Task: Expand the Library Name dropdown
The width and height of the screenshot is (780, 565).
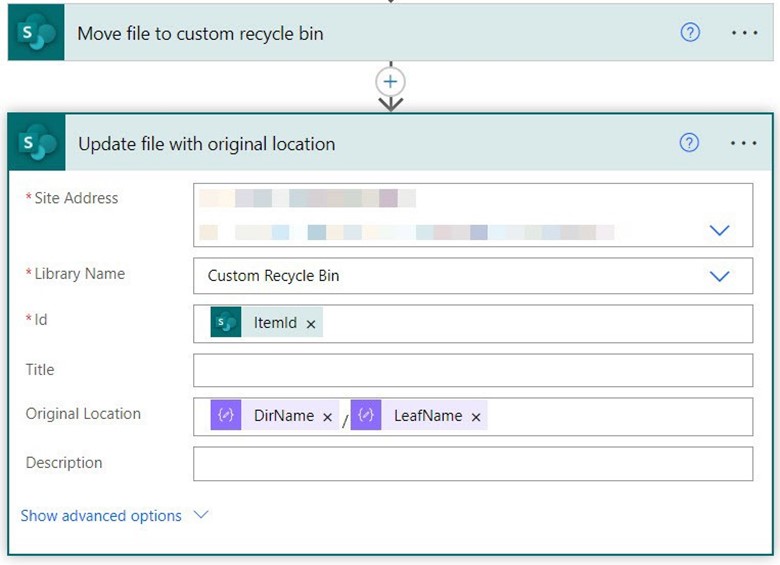Action: pos(719,276)
